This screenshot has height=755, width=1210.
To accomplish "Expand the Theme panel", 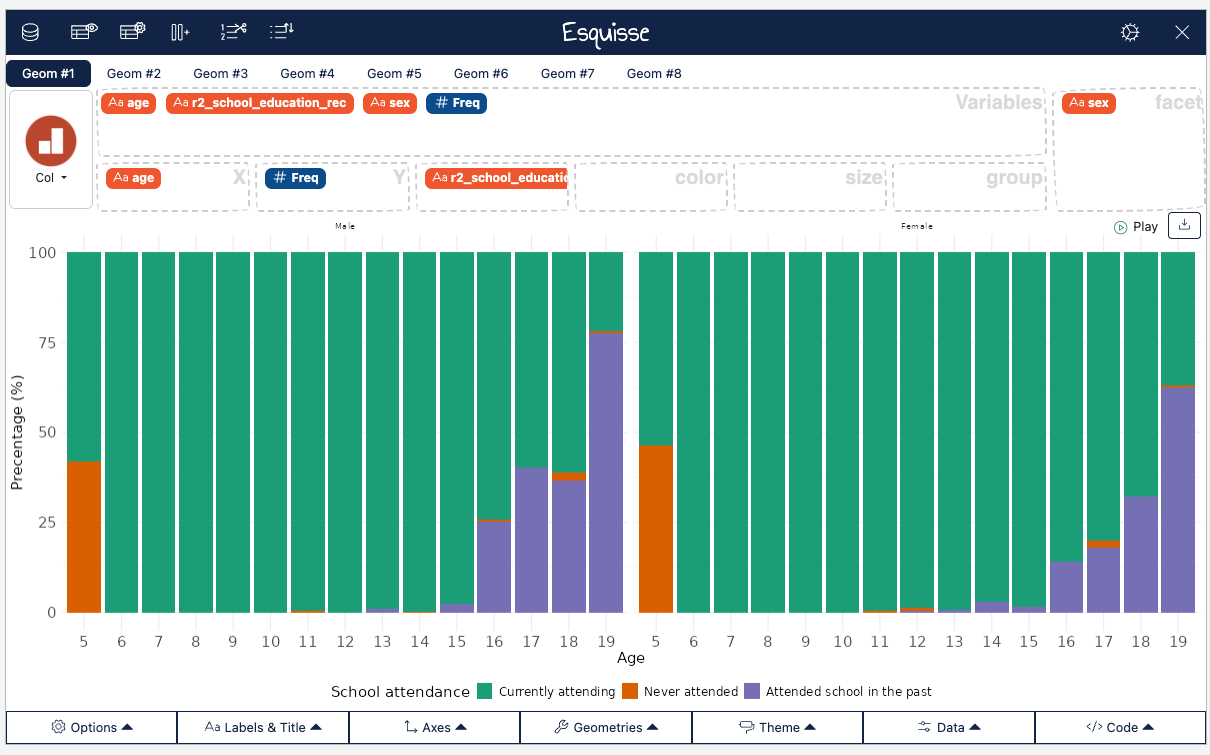I will pyautogui.click(x=777, y=727).
